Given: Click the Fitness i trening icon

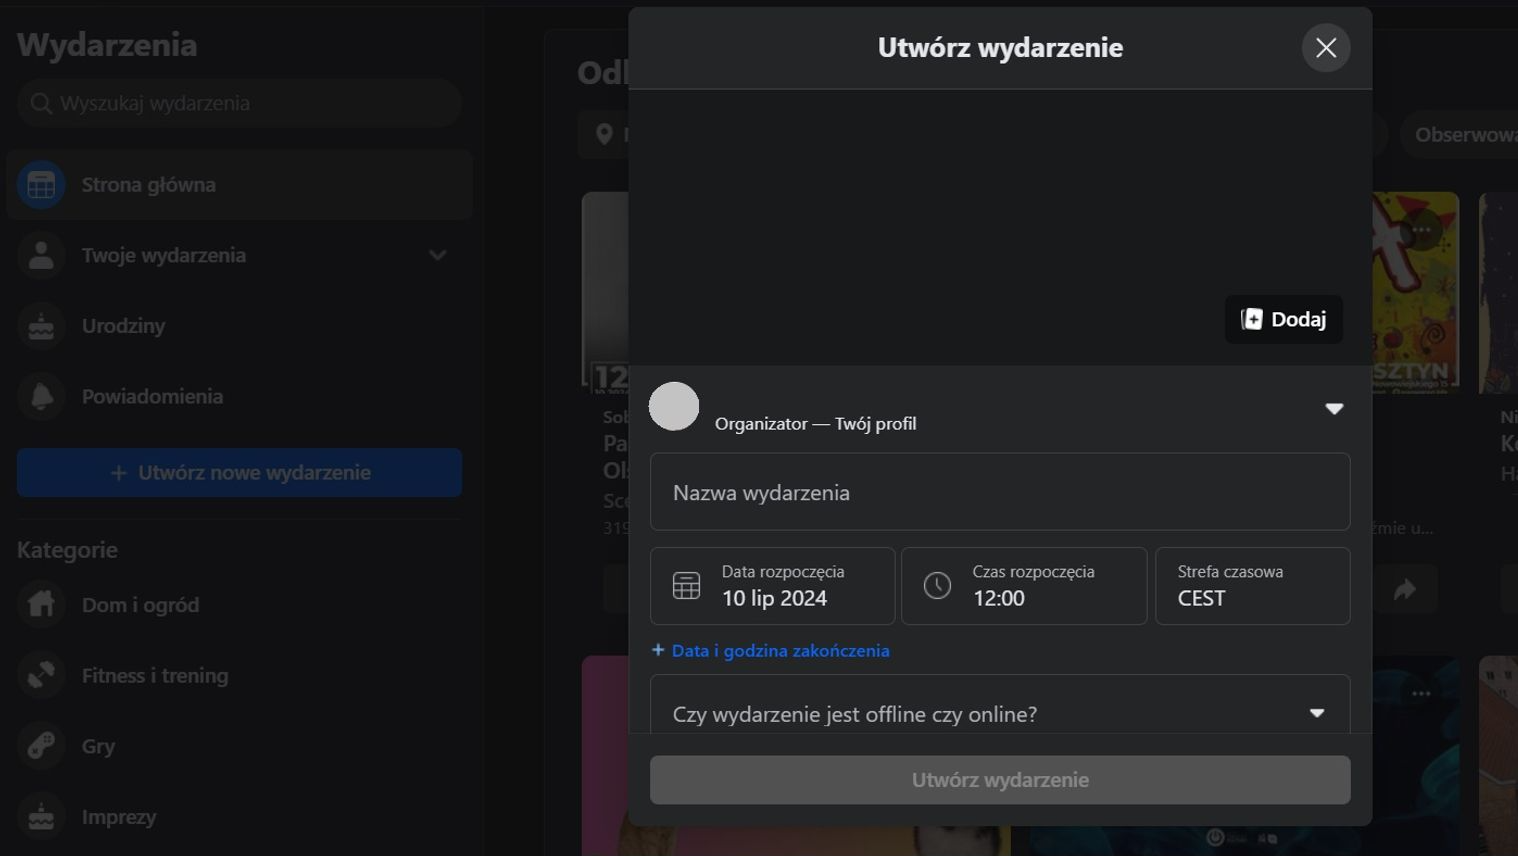Looking at the screenshot, I should coord(41,676).
